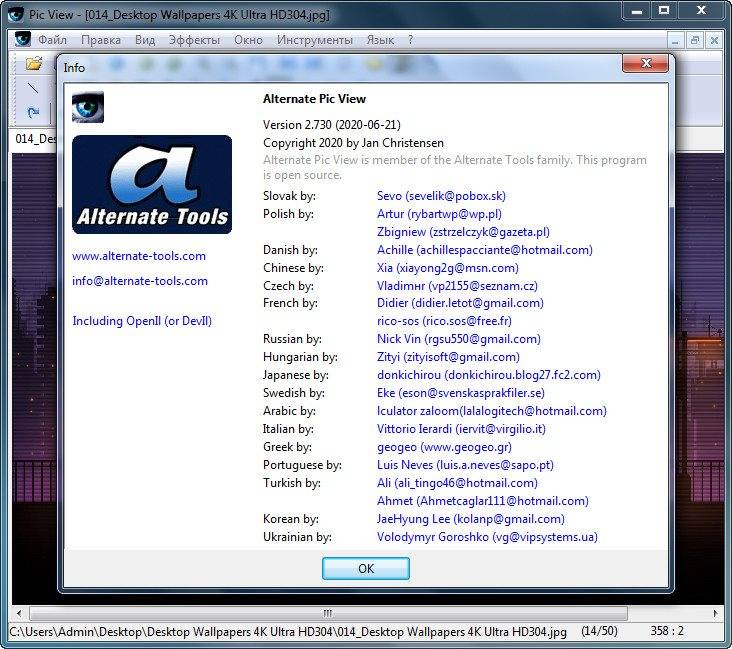Click Copyright 2020 by Jan Christensen text
732x649 pixels.
[x=353, y=143]
